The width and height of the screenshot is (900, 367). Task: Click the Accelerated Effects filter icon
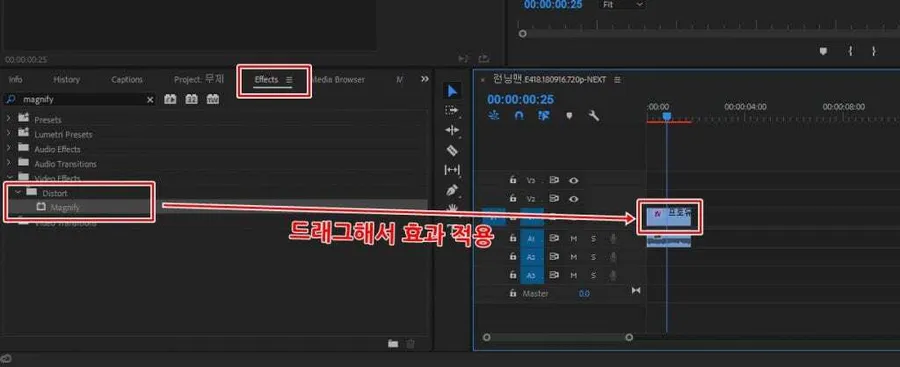coord(170,99)
